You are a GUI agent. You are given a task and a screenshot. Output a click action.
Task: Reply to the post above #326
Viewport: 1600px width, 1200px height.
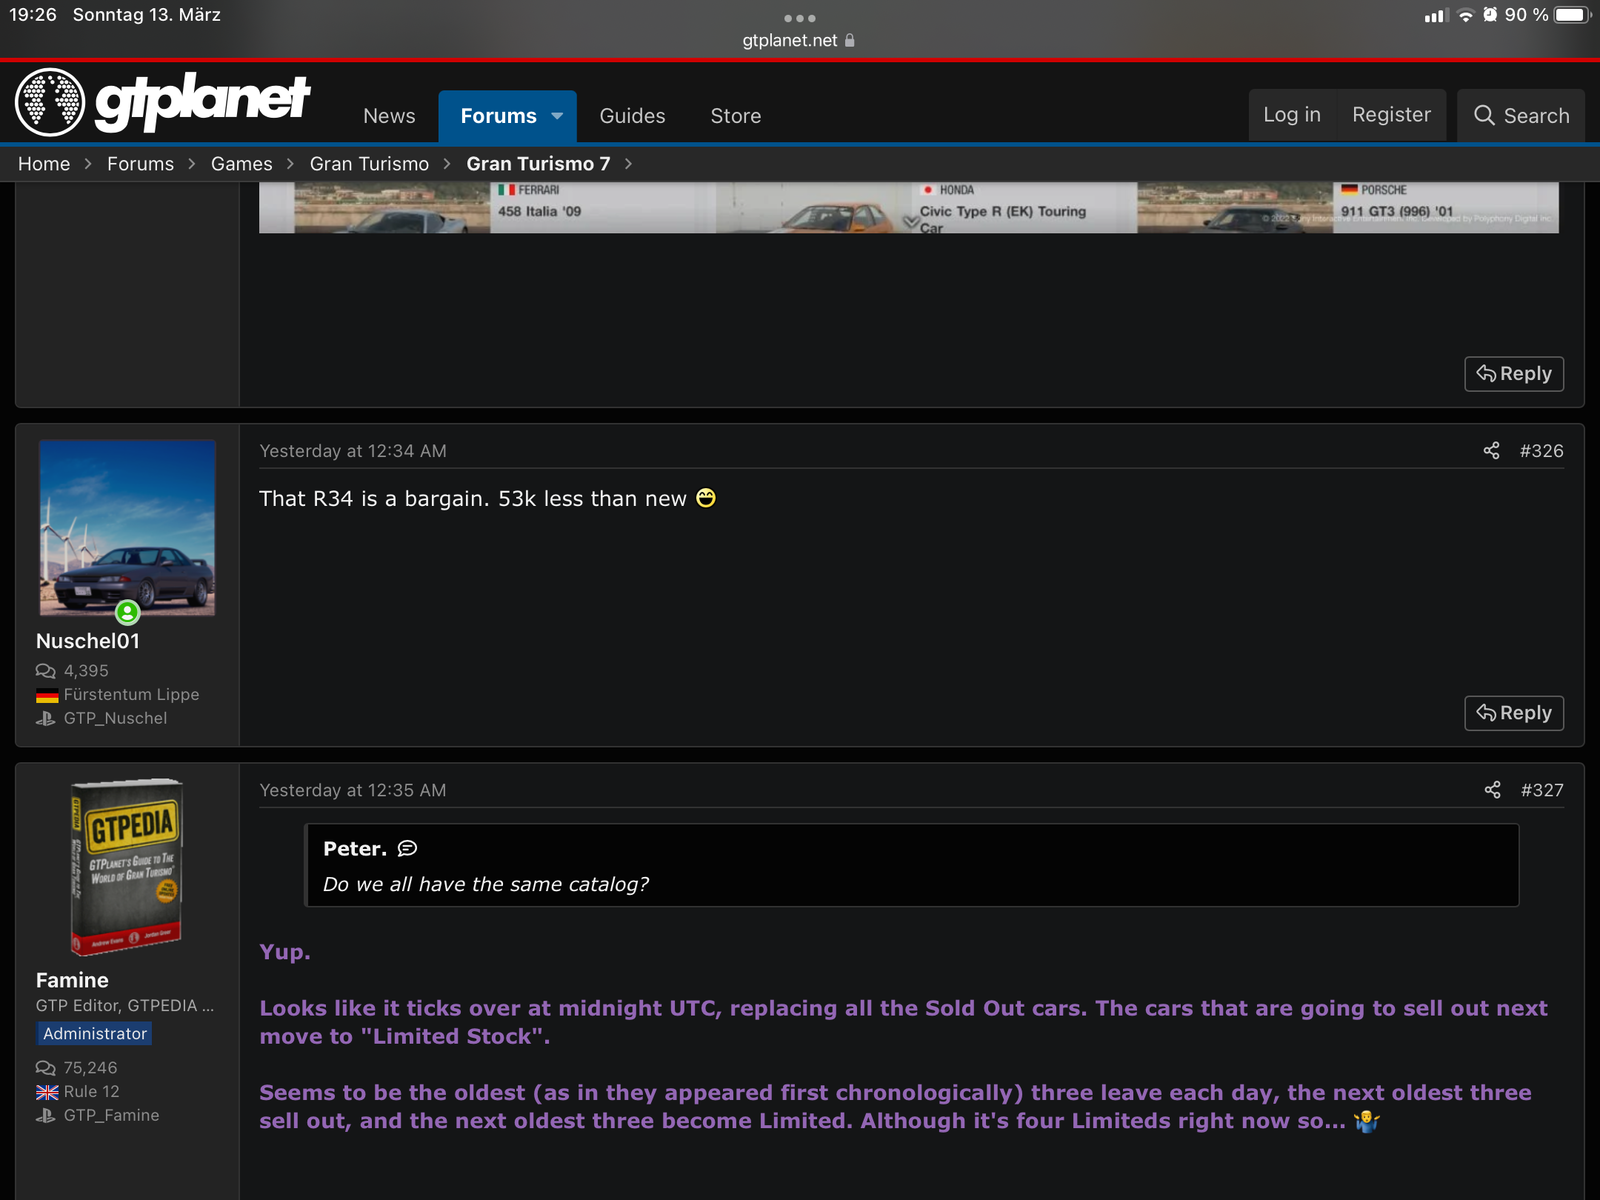click(1514, 374)
